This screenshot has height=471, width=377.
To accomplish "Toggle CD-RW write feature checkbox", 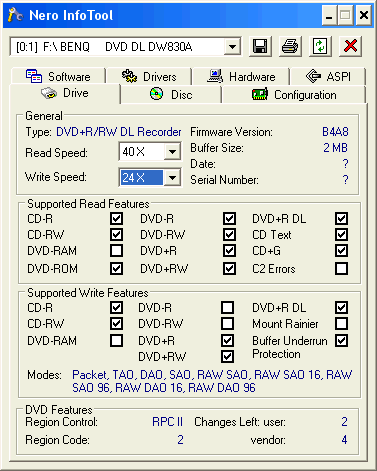I will point(116,323).
